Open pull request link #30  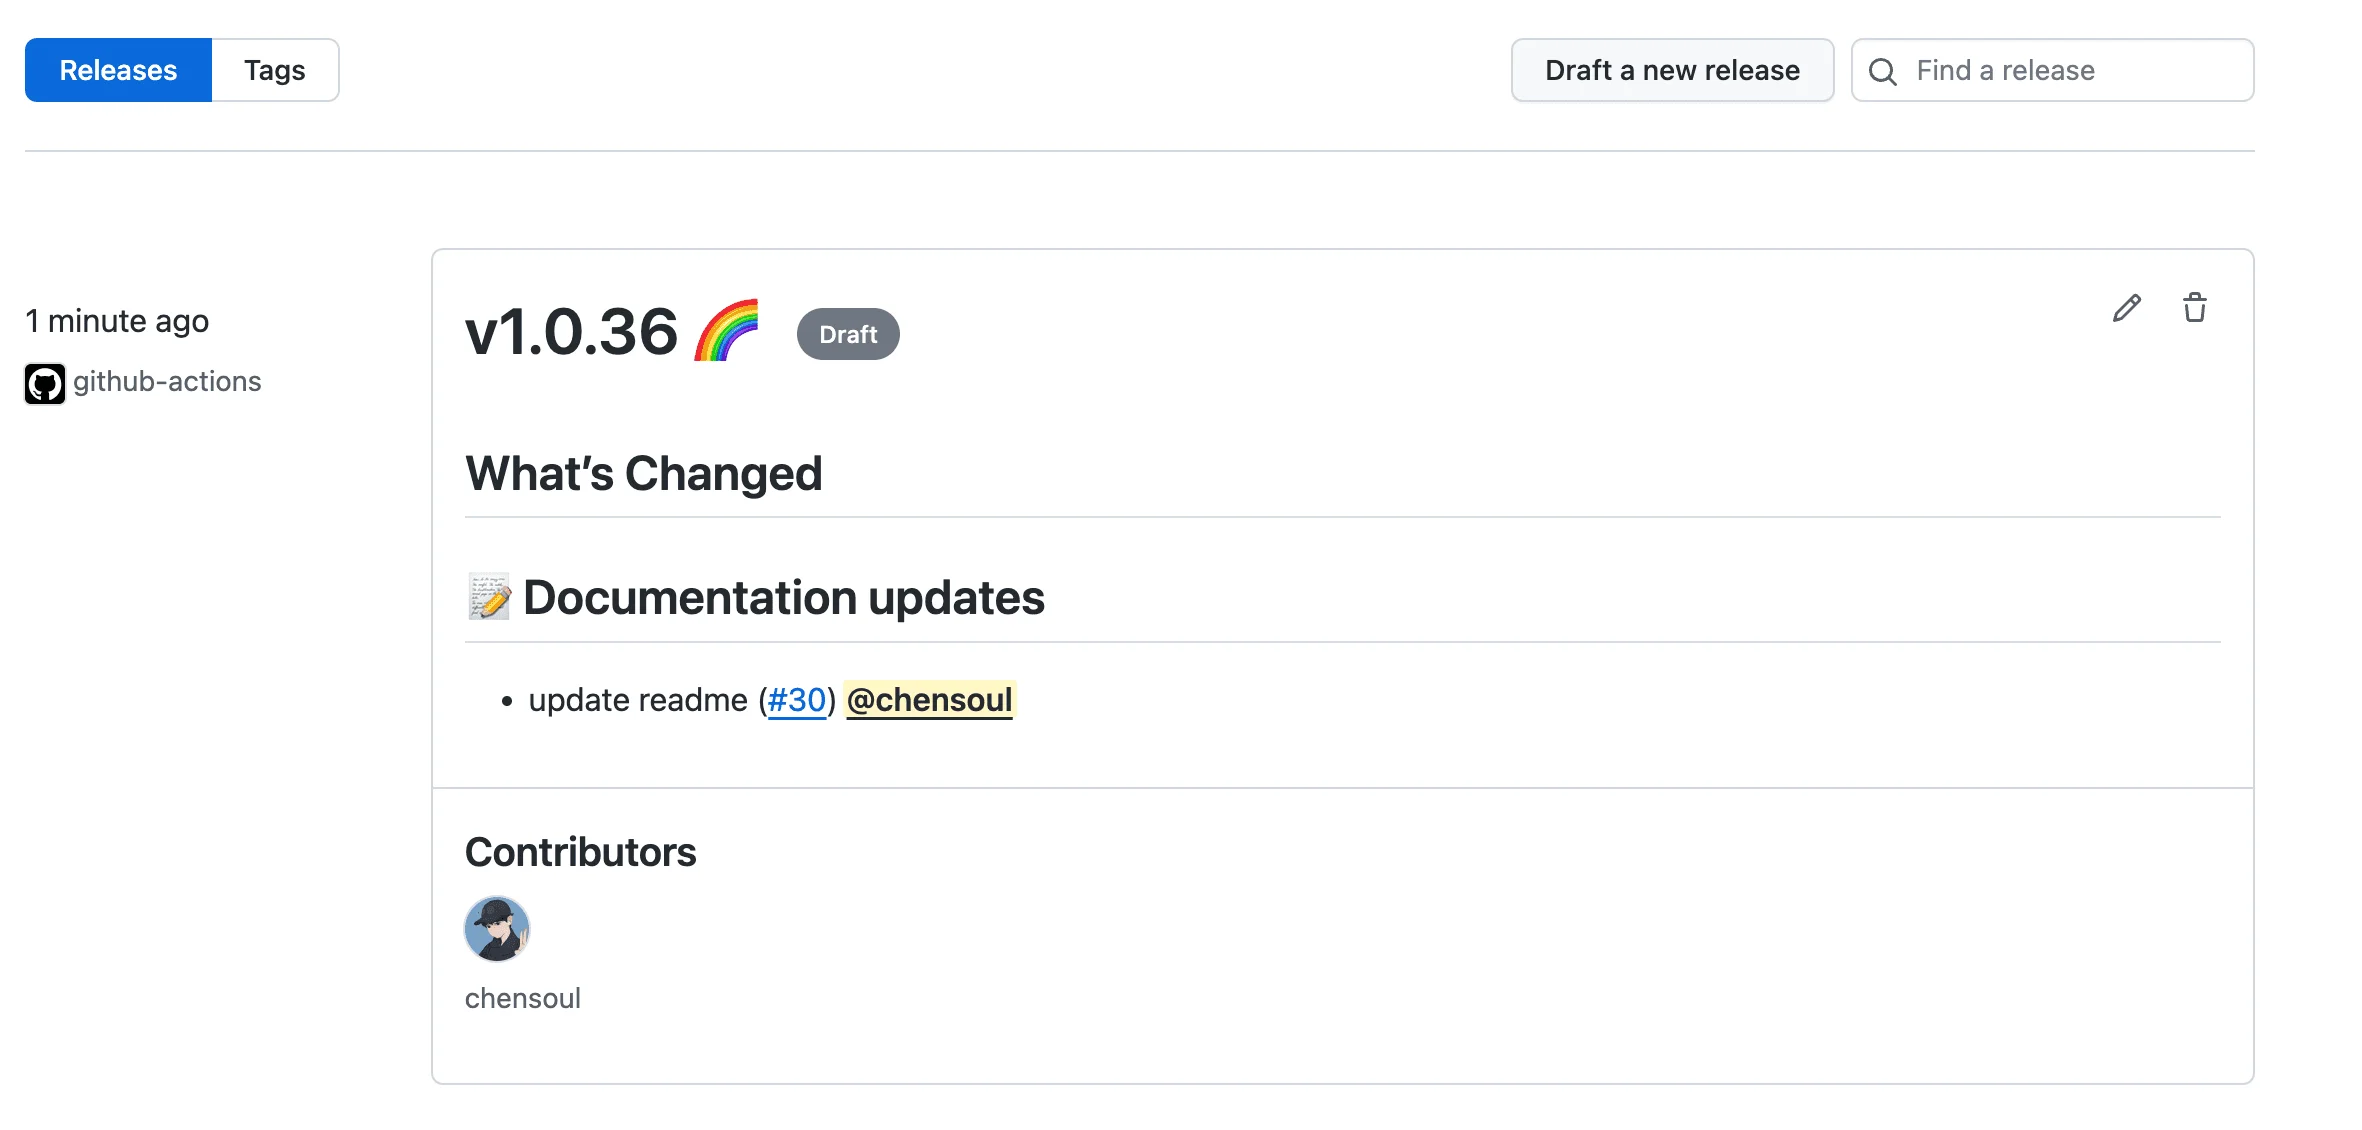tap(797, 699)
